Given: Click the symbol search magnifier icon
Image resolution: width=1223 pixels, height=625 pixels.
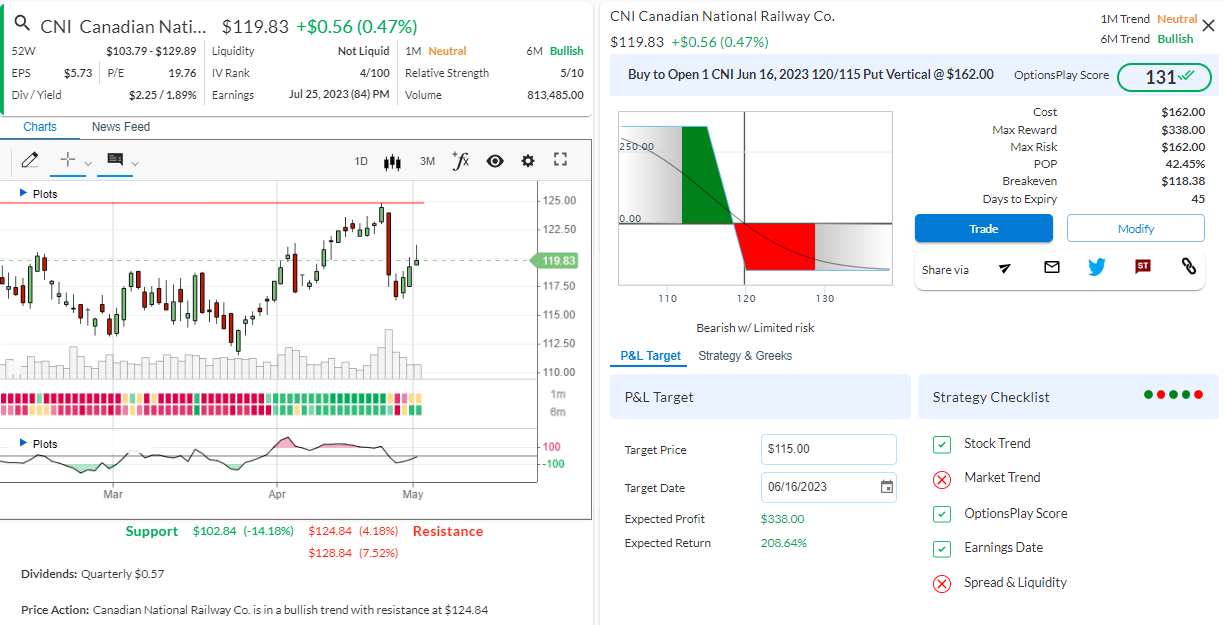Looking at the screenshot, I should tap(22, 25).
